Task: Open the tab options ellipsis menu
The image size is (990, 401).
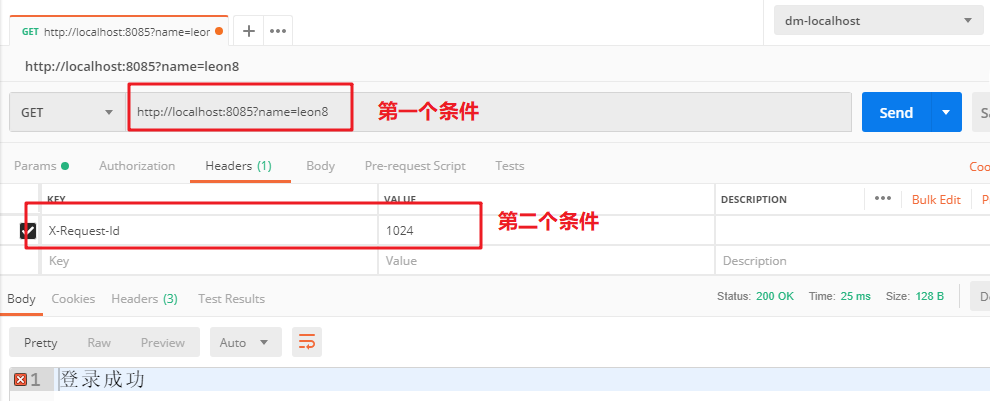Action: tap(278, 31)
